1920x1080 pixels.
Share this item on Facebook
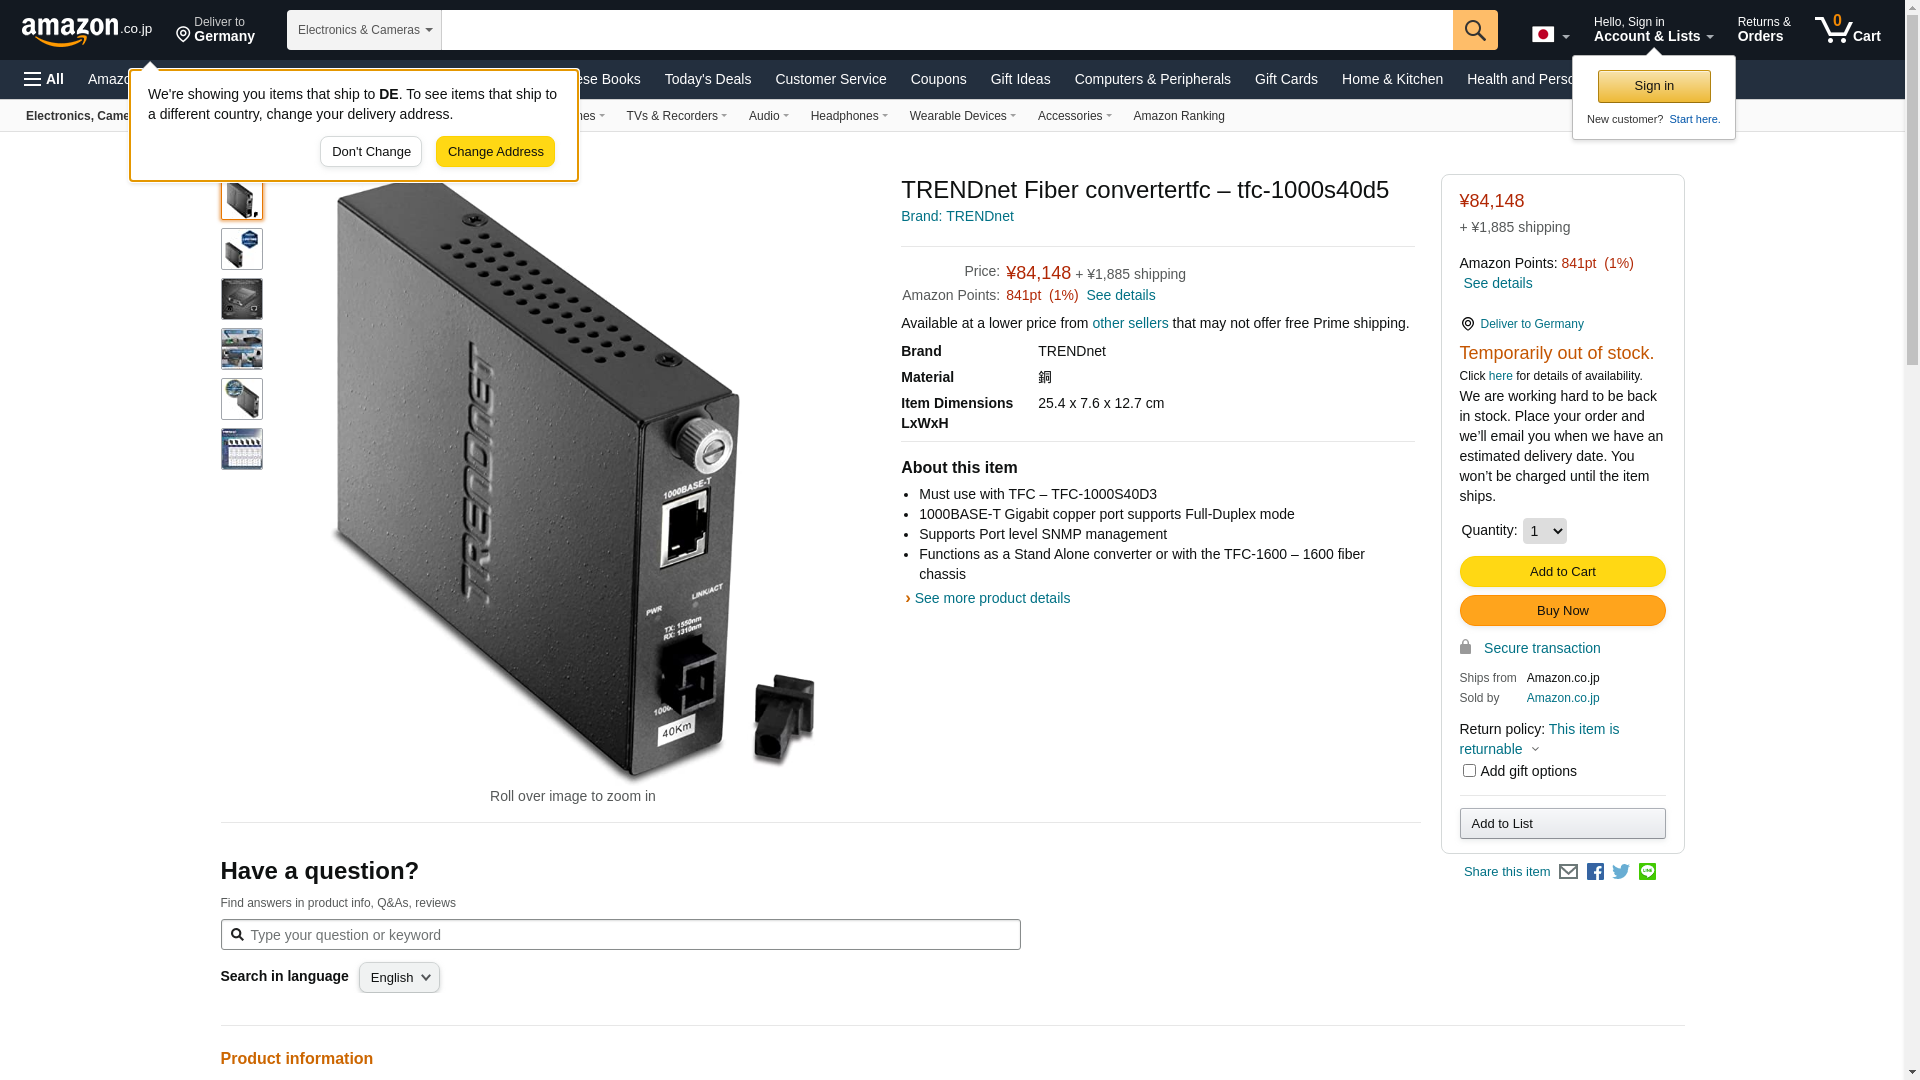tap(1595, 872)
